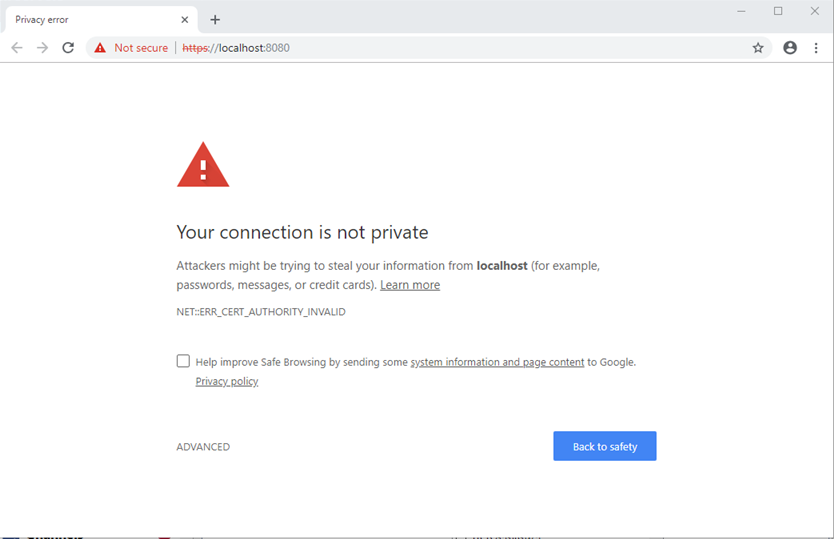Minimize the browser window

742,11
